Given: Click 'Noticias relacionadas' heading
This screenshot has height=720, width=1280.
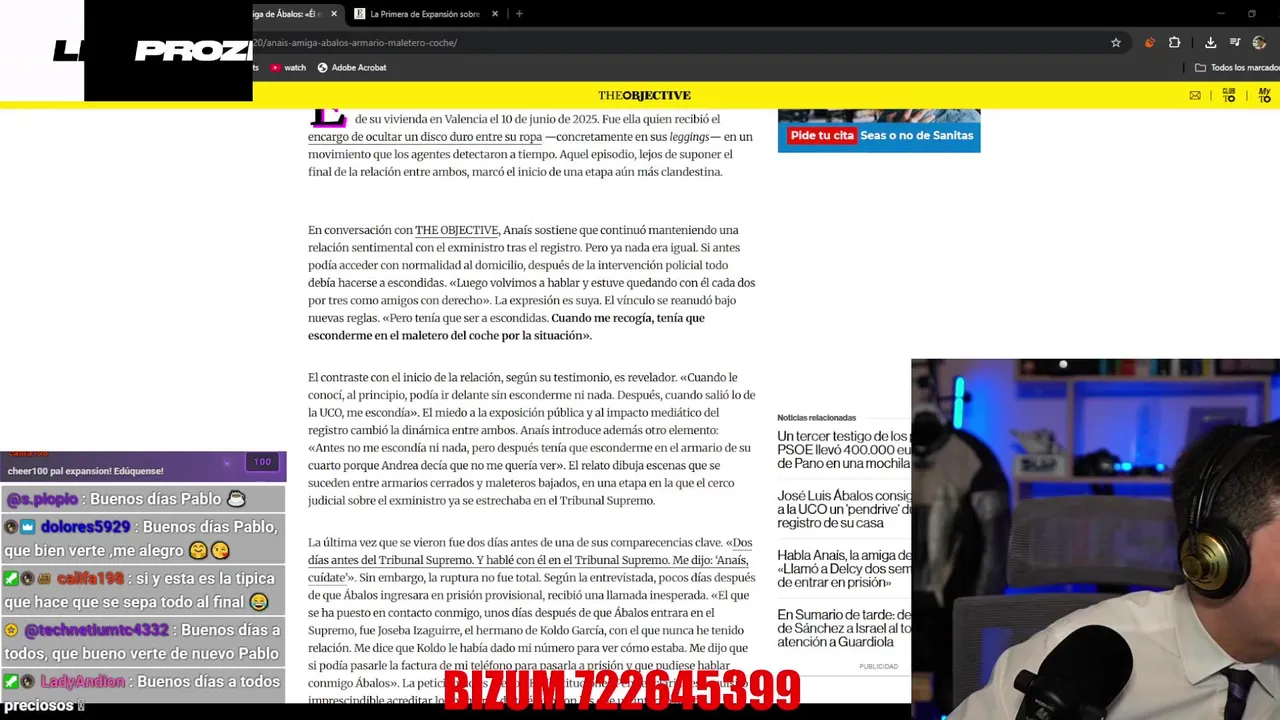Looking at the screenshot, I should click(x=816, y=418).
